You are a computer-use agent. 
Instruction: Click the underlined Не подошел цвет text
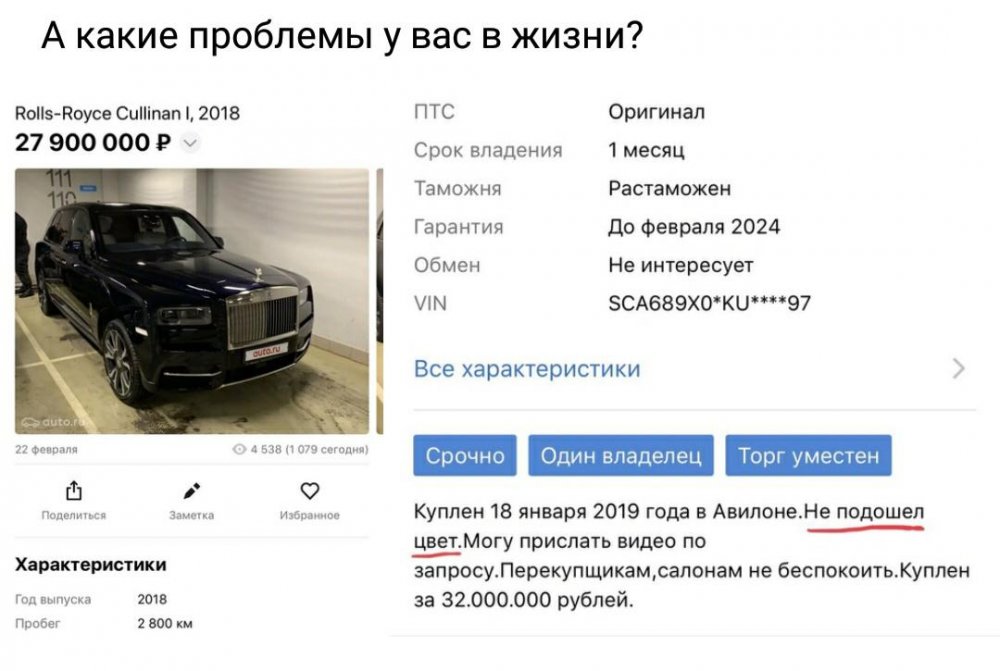pyautogui.click(x=864, y=513)
